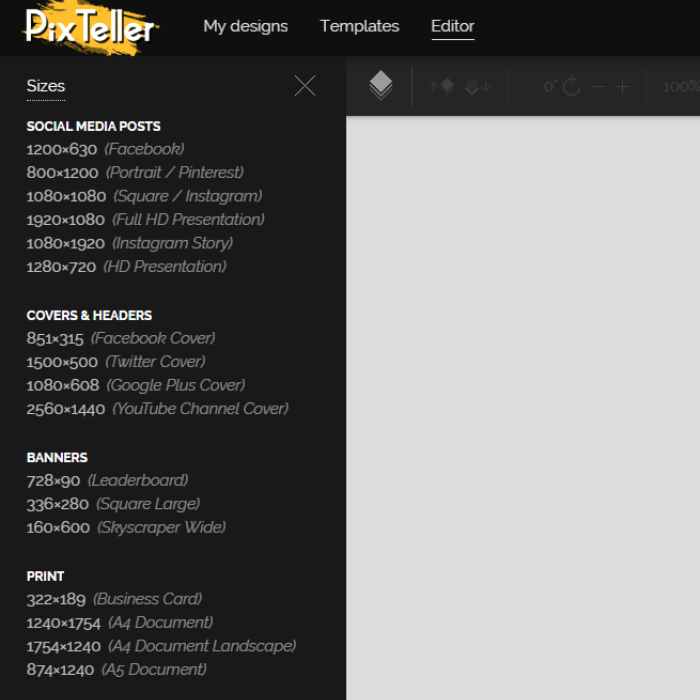
Task: Click the 100% zoom value
Action: click(681, 86)
